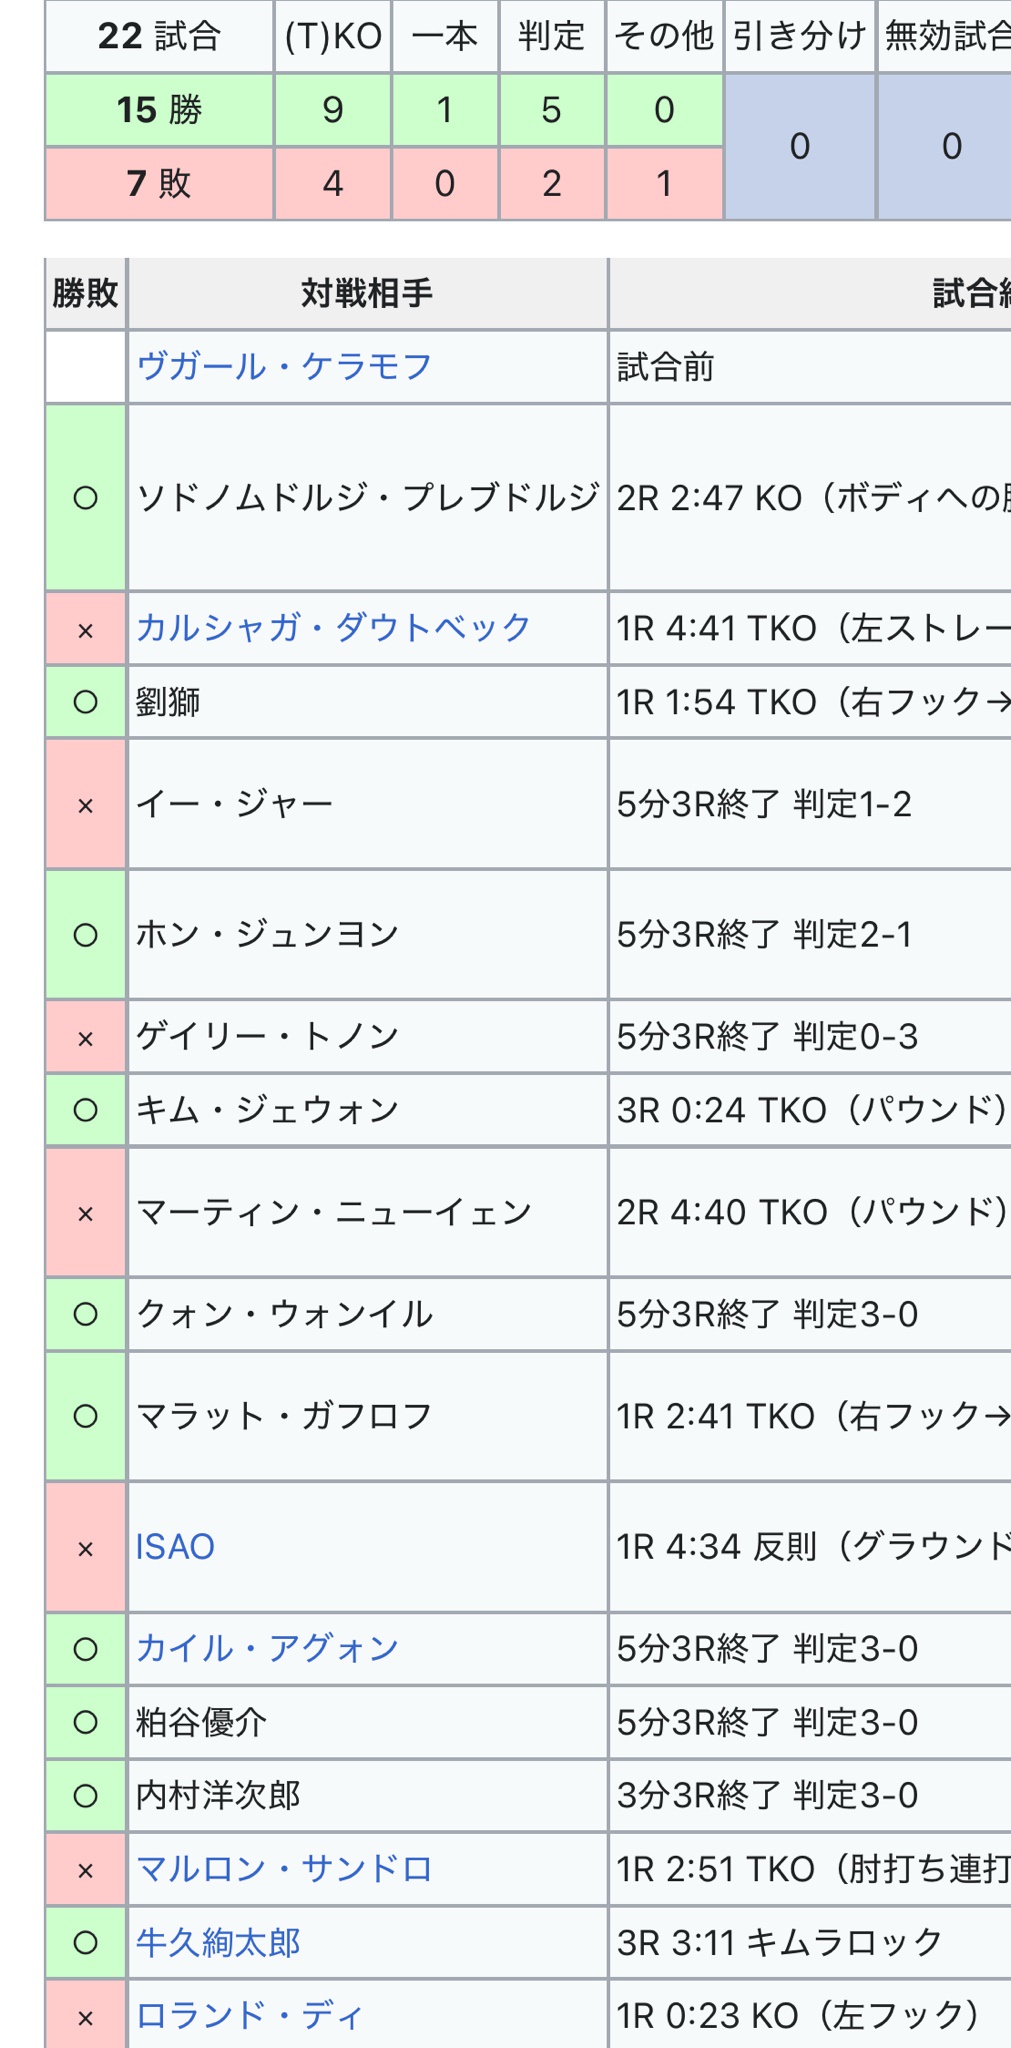1011x2048 pixels.
Task: Follow the ISAO fighter link
Action: pos(175,1546)
